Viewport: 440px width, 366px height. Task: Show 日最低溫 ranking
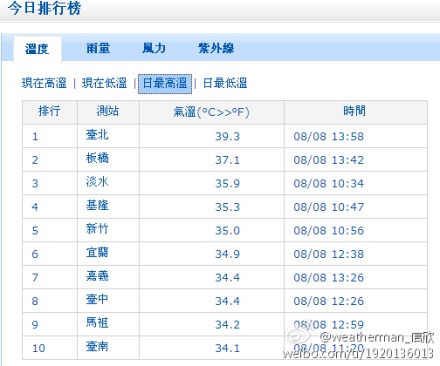[225, 83]
